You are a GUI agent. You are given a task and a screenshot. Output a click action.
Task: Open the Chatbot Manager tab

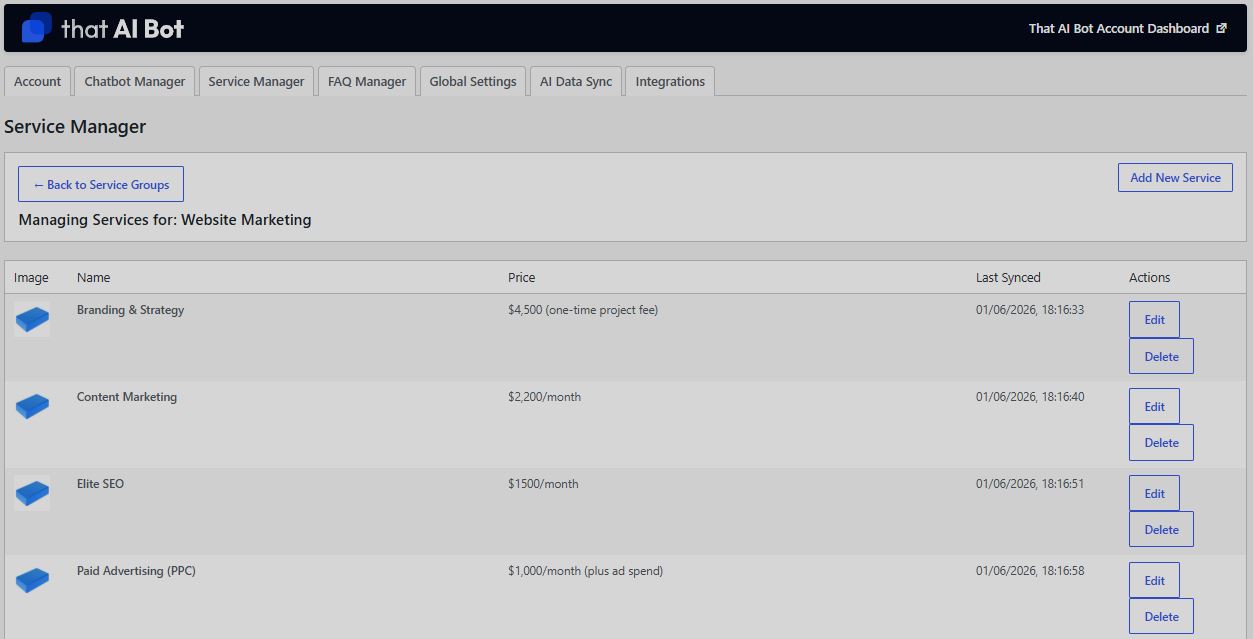click(135, 81)
